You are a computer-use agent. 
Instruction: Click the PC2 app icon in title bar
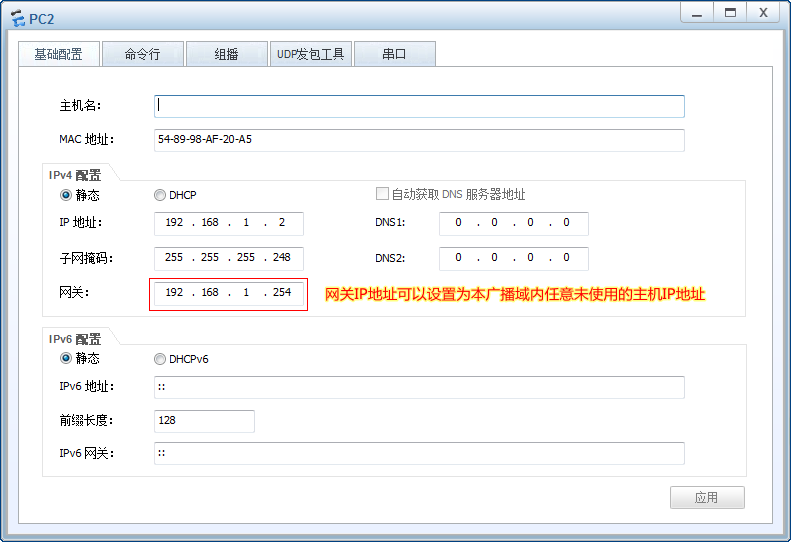[18, 18]
